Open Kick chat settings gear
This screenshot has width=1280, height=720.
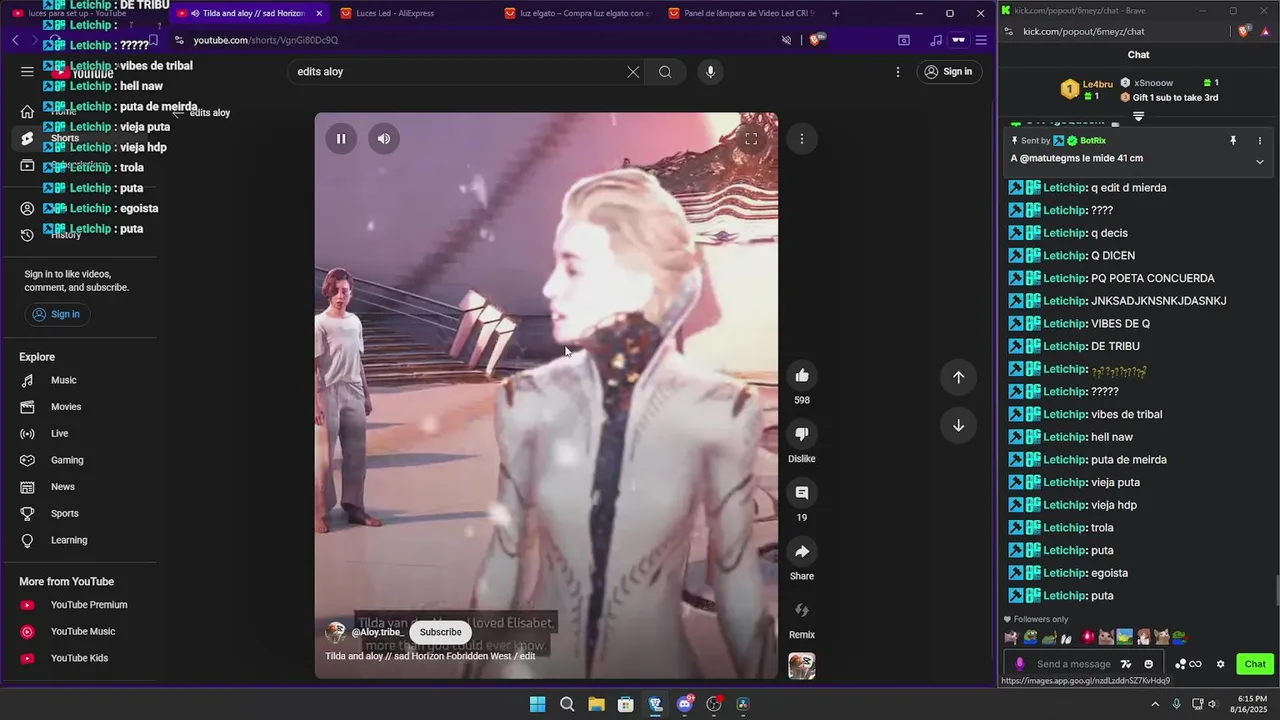1220,664
